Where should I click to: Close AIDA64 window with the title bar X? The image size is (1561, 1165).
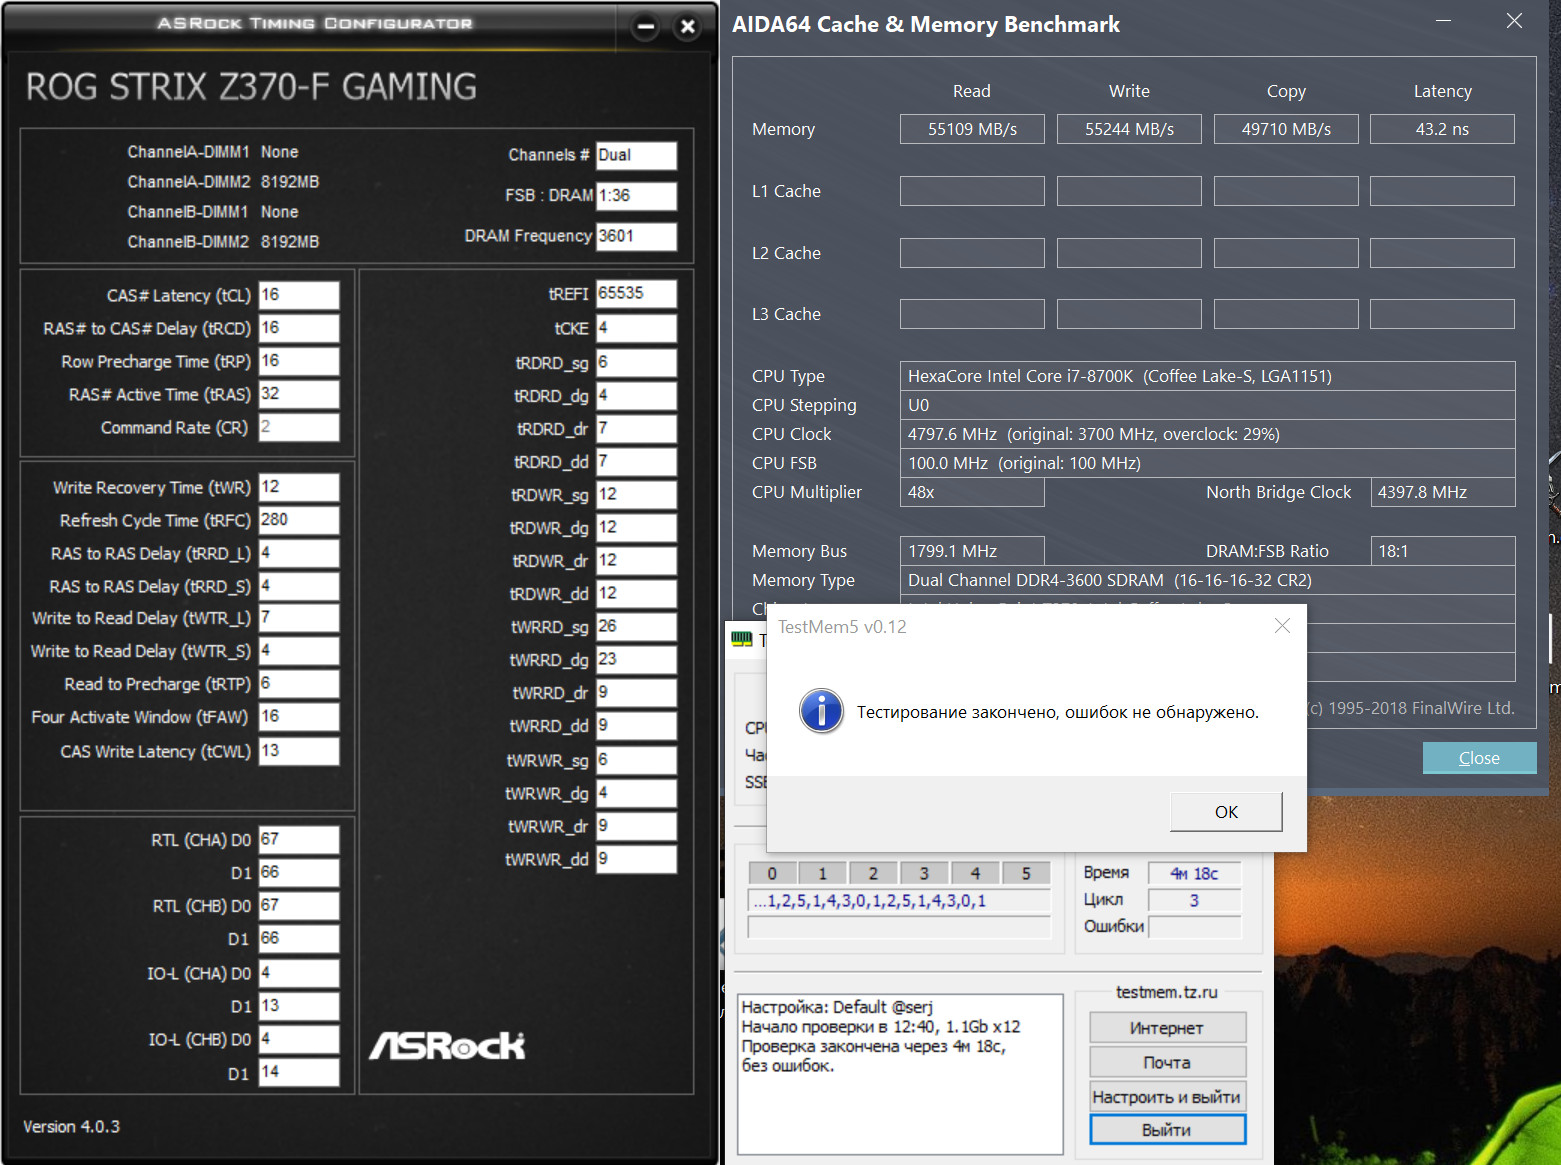point(1514,21)
